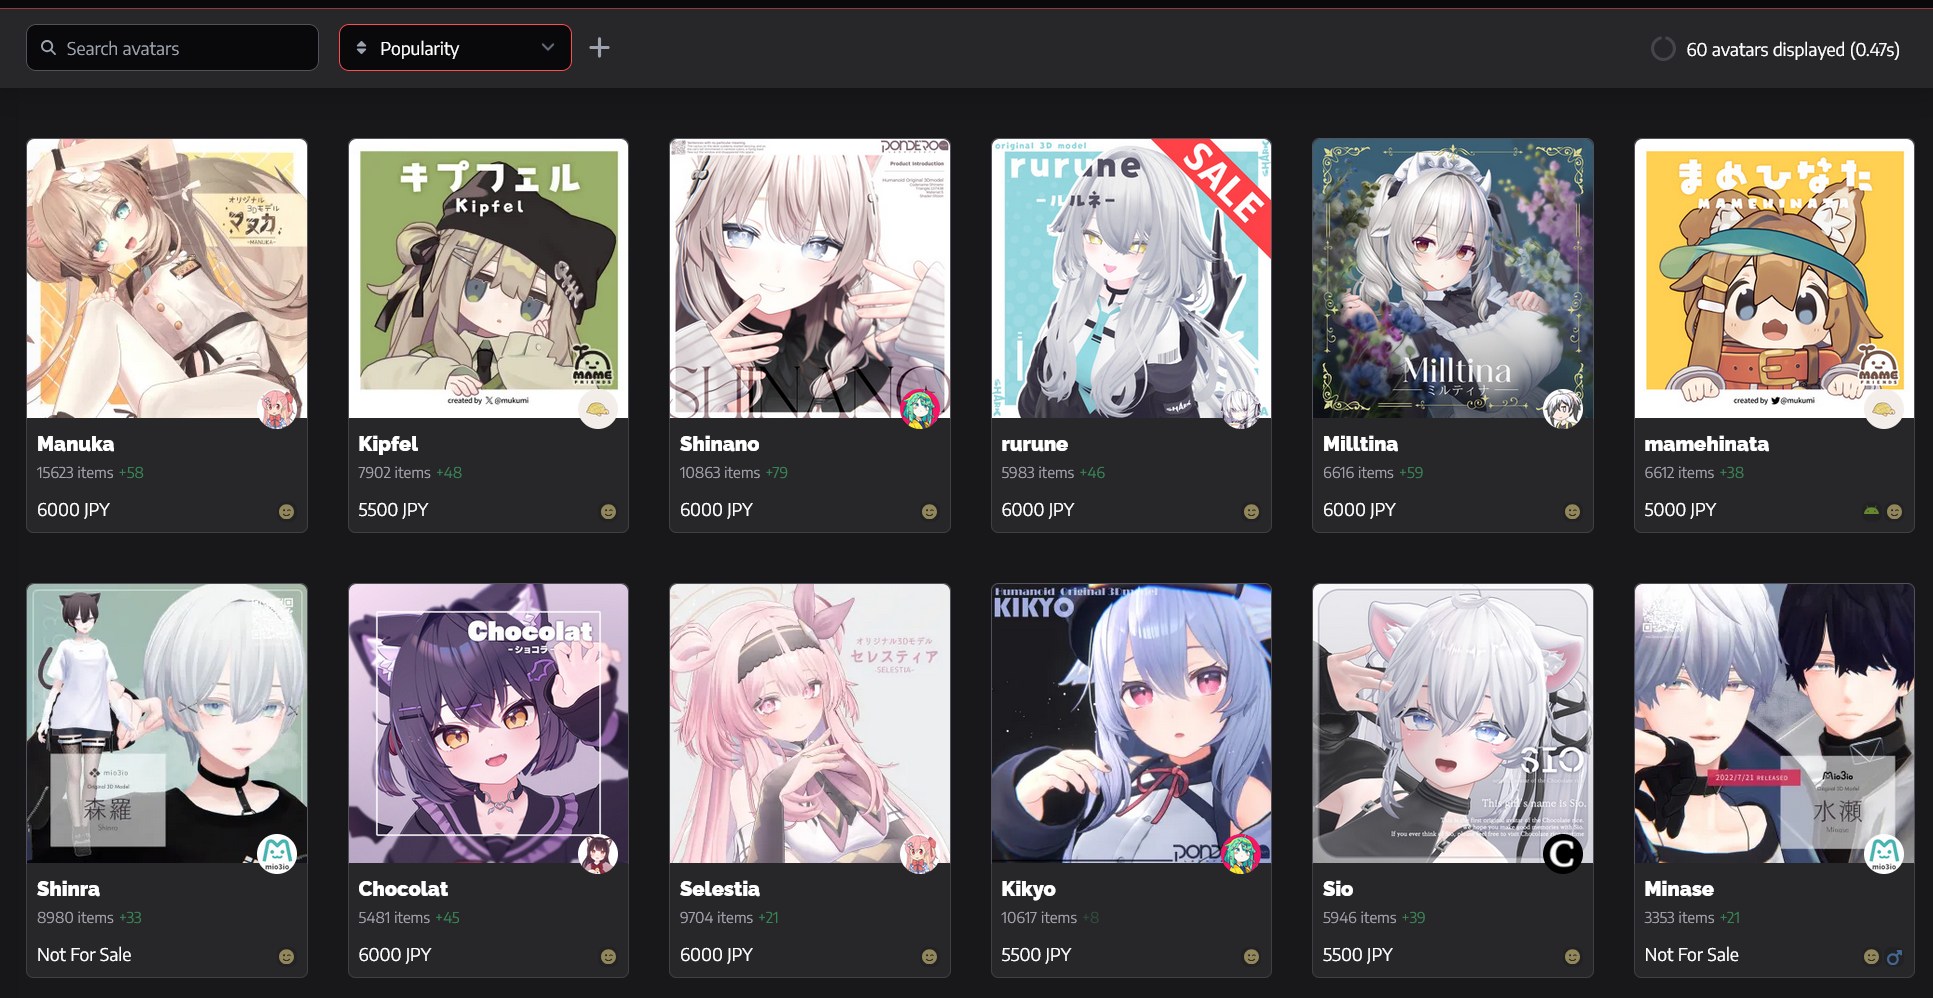Open the Kipfel avatar title link
The width and height of the screenshot is (1933, 998).
(x=388, y=444)
